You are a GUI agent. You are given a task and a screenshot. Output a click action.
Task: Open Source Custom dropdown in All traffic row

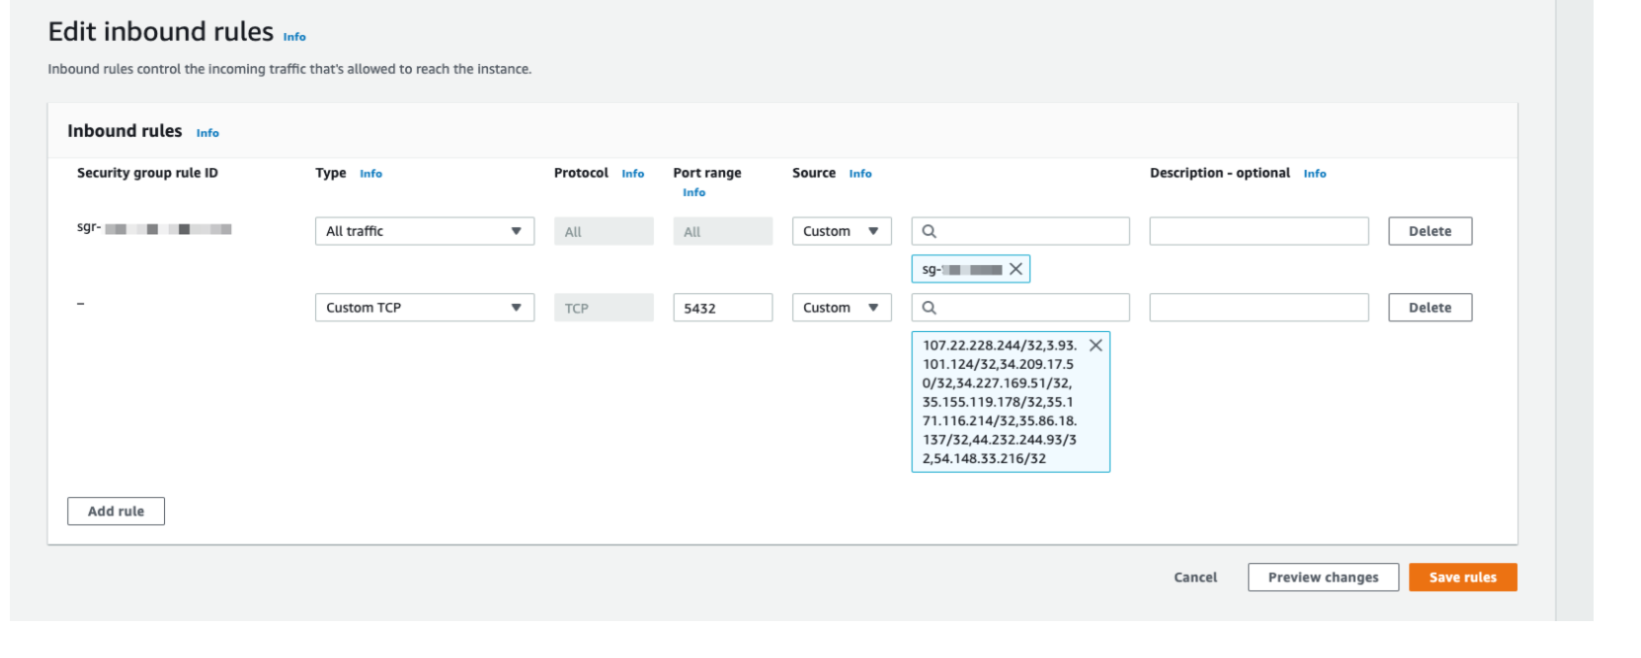(x=841, y=231)
